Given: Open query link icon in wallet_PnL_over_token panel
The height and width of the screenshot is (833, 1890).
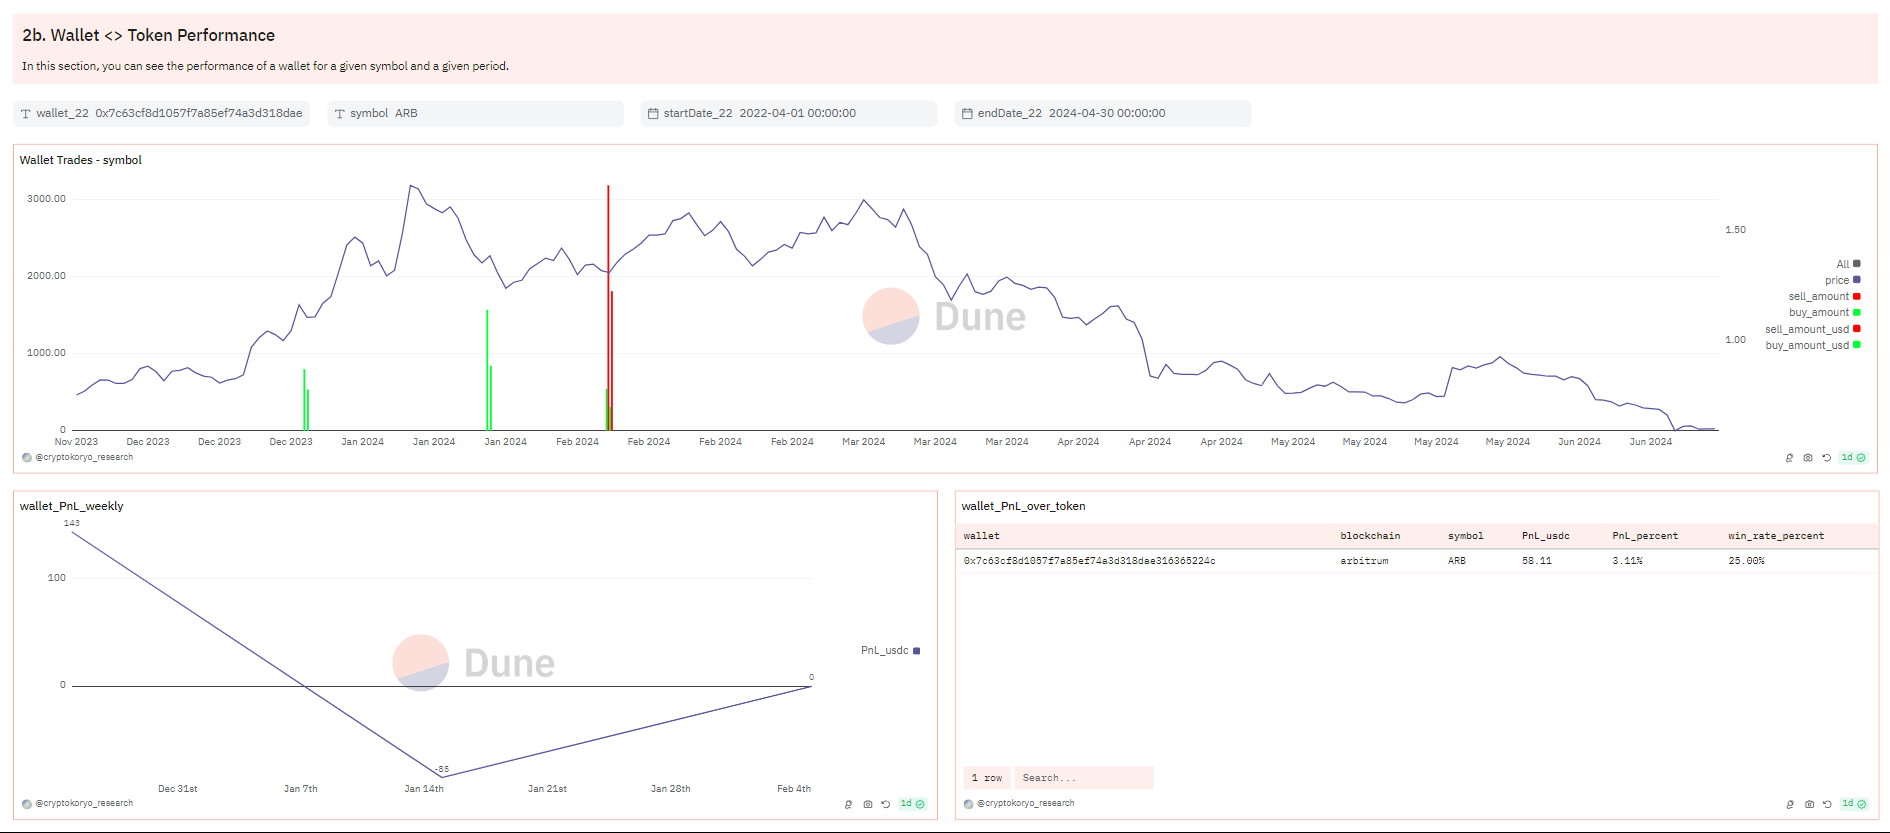Looking at the screenshot, I should coord(1790,804).
